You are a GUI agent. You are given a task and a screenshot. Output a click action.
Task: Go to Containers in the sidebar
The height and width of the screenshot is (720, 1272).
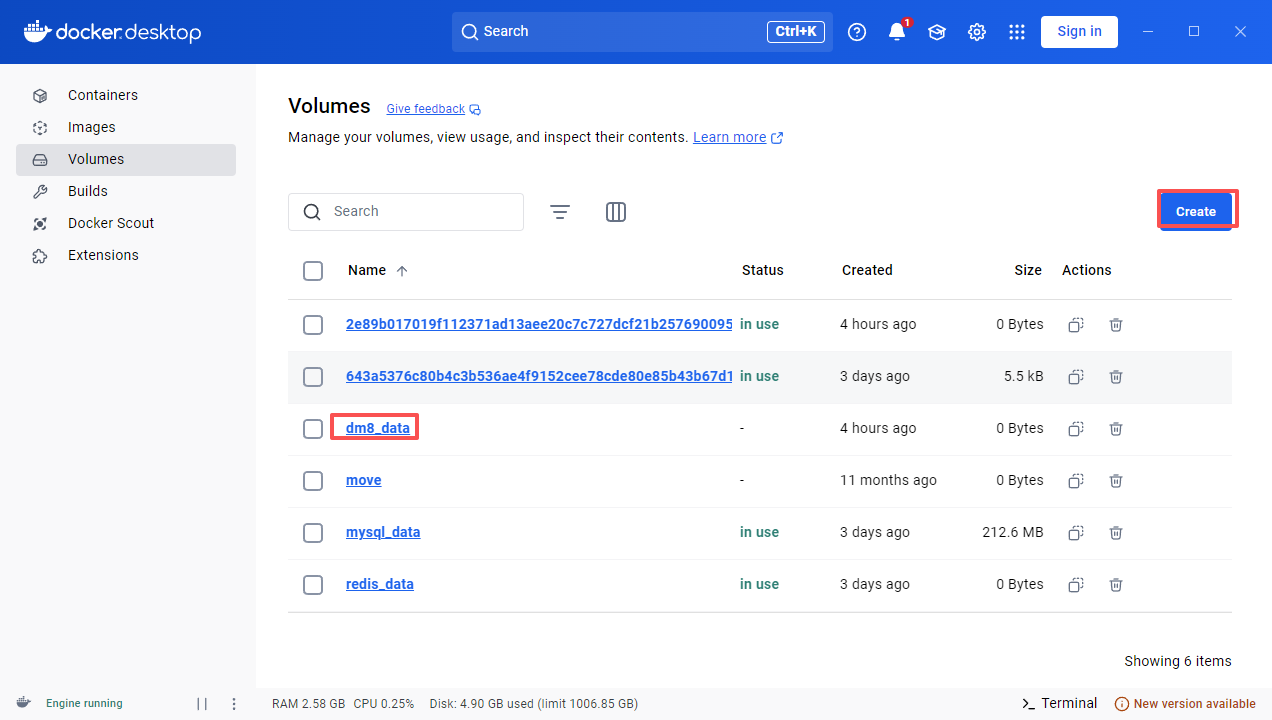click(x=126, y=96)
